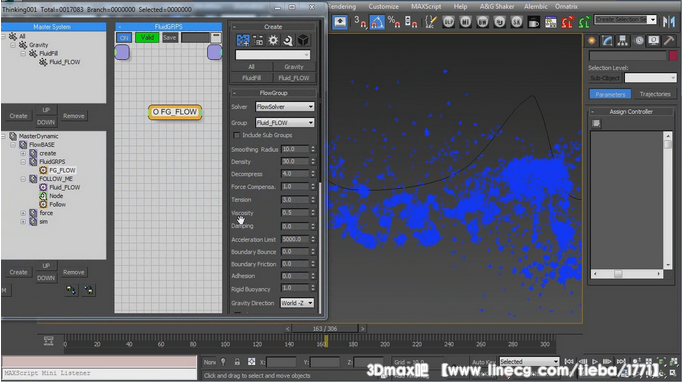Toggle the Spinner Snap tool

(x=411, y=22)
